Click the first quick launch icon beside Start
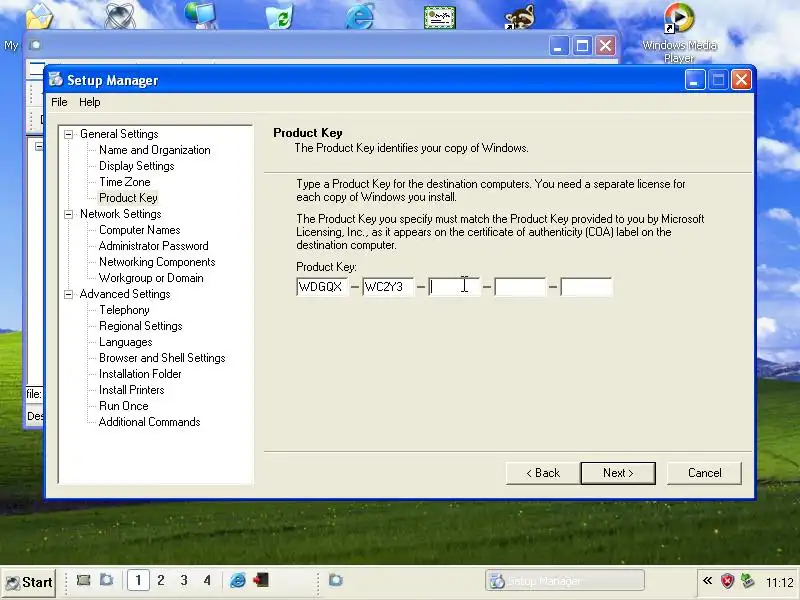The height and width of the screenshot is (600, 800). [83, 580]
